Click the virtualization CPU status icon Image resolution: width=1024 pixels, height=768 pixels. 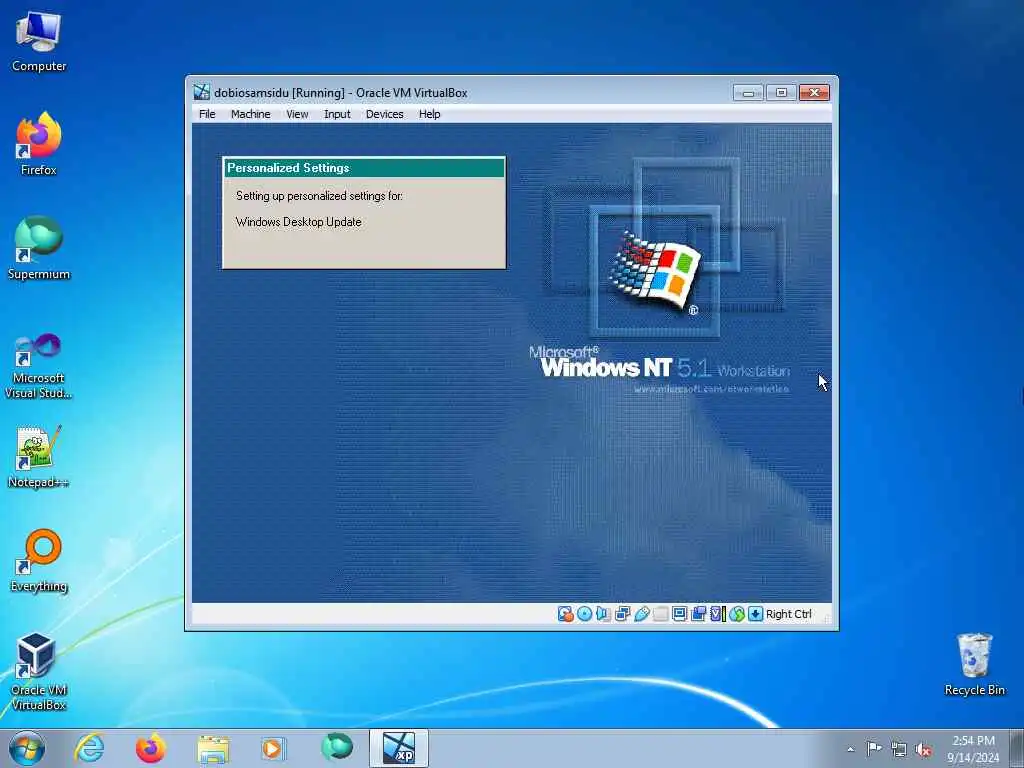coord(718,614)
